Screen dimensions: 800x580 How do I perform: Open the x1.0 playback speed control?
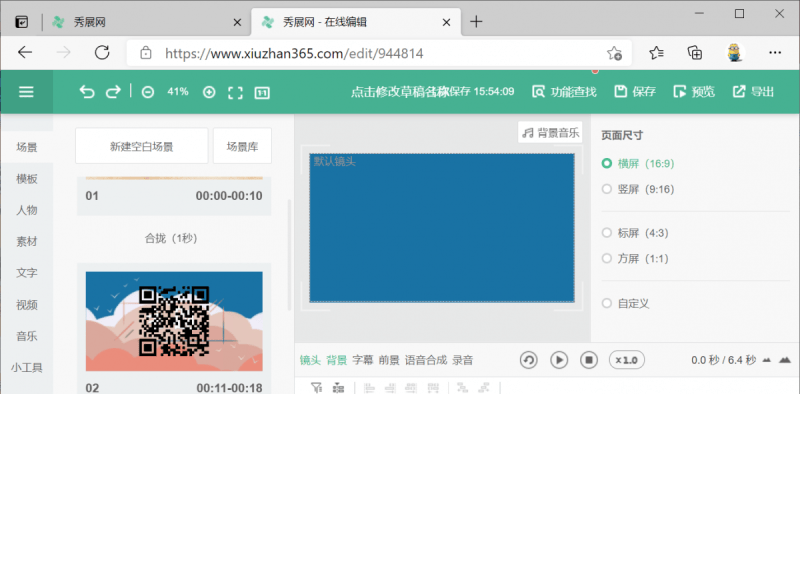point(627,360)
